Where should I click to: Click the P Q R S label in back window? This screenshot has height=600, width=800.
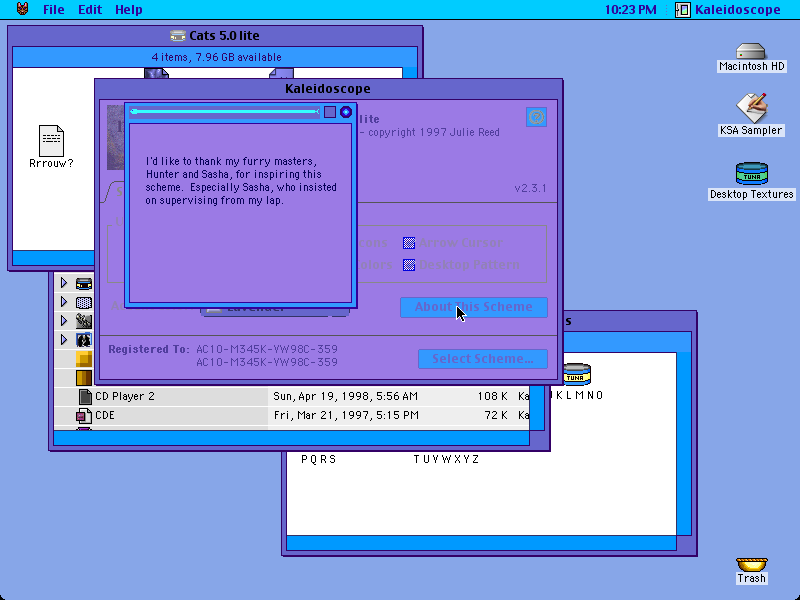319,459
